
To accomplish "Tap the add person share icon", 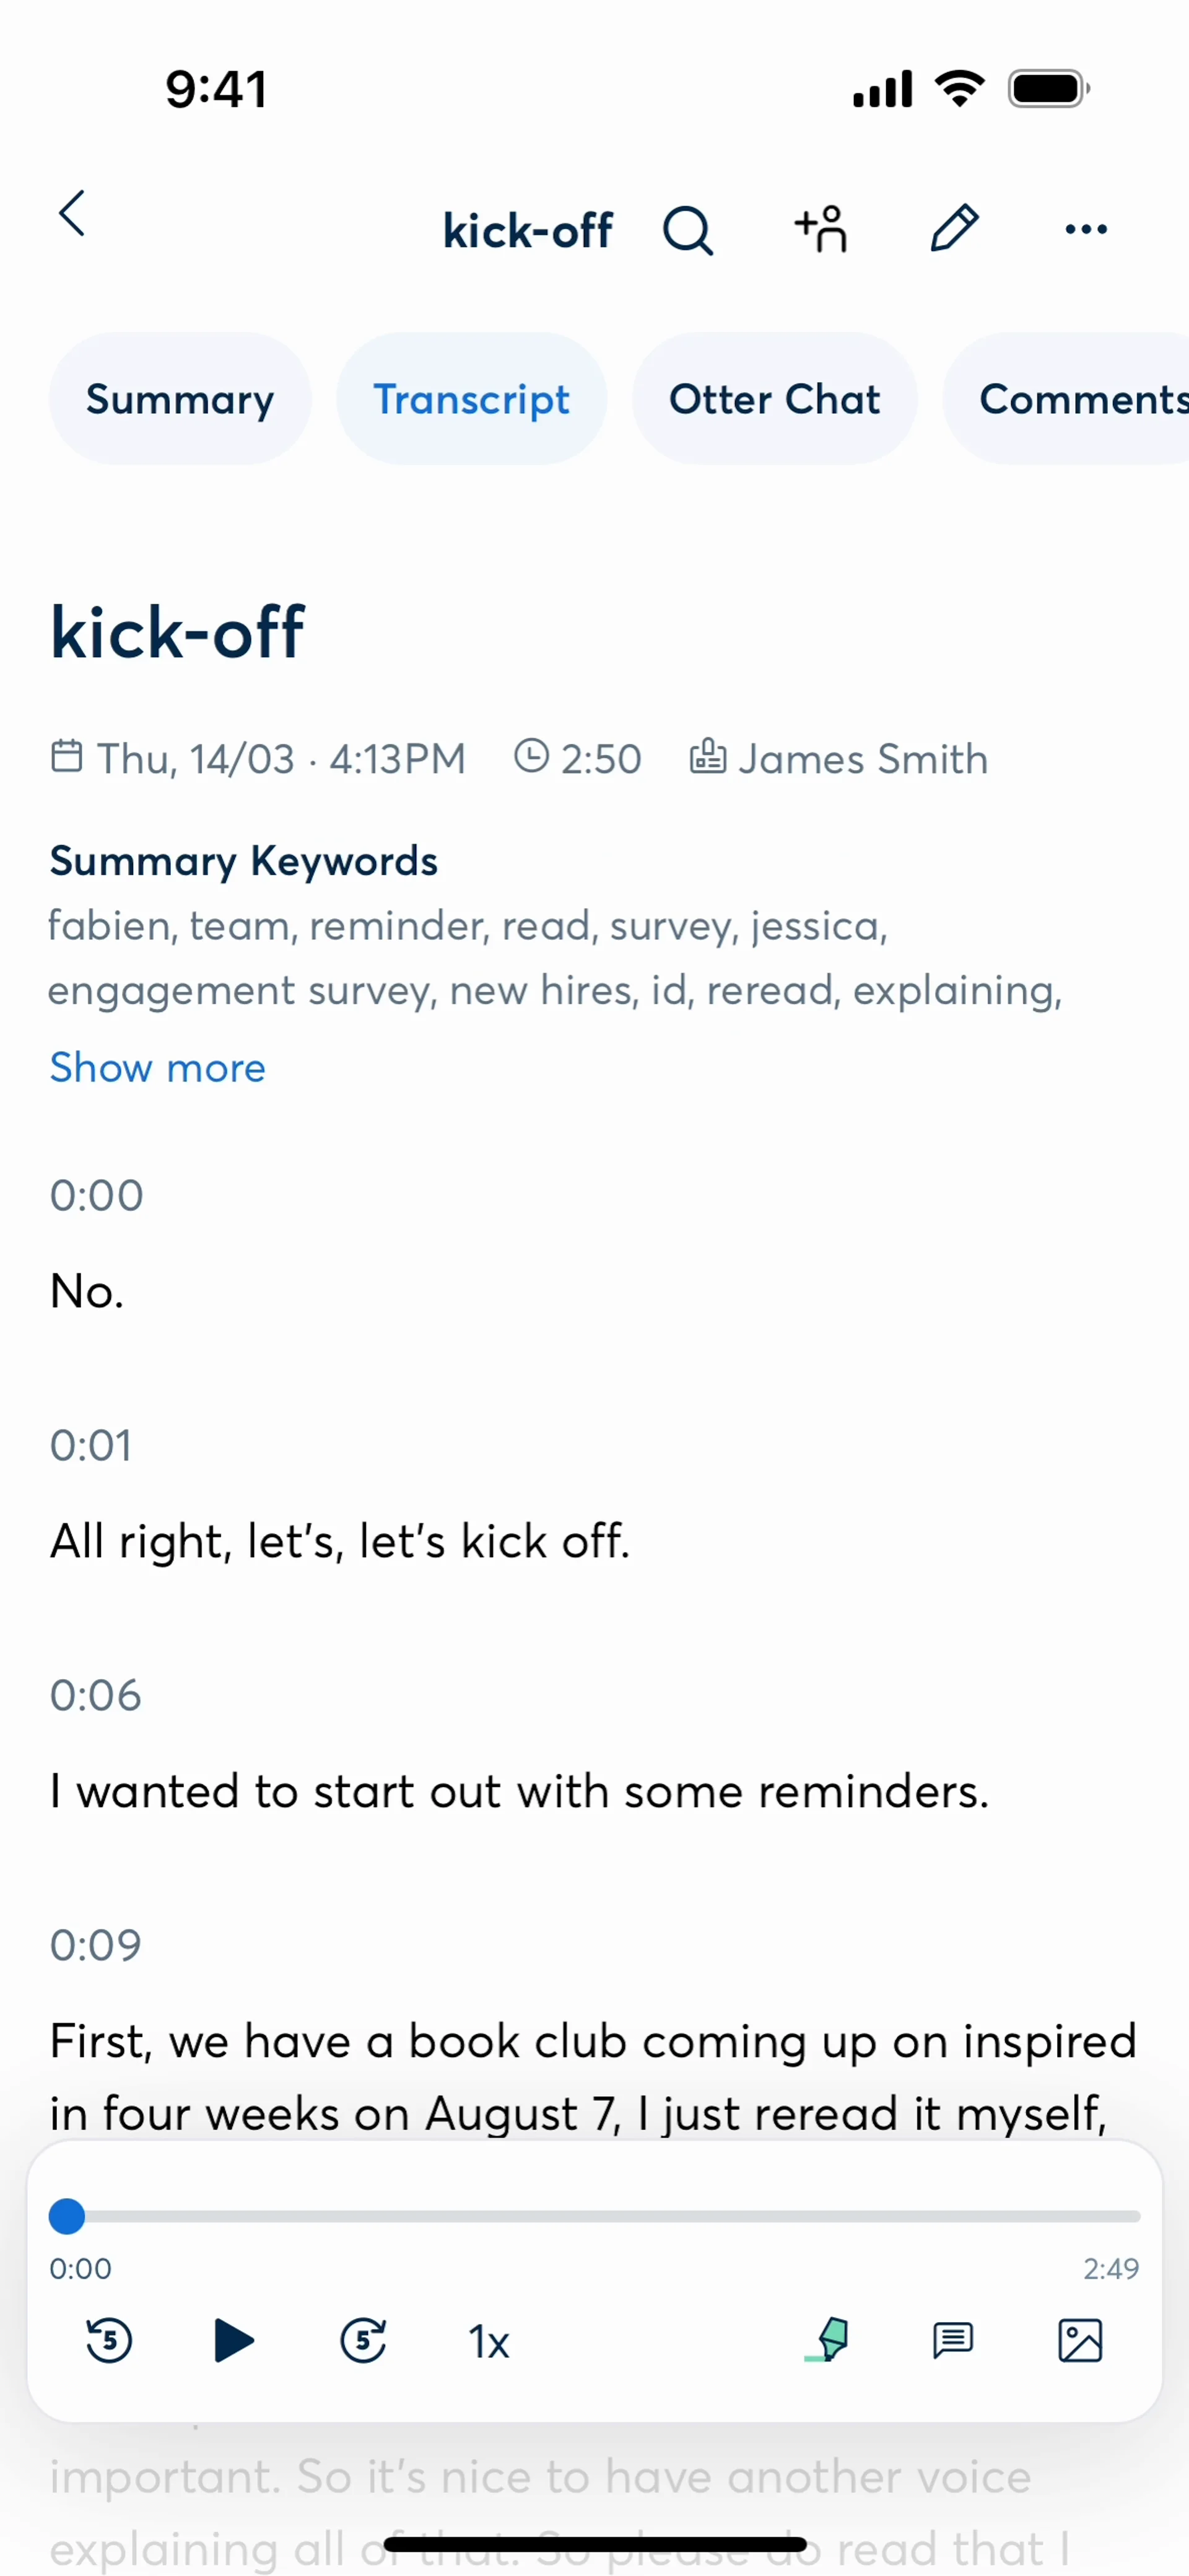I will (x=821, y=229).
